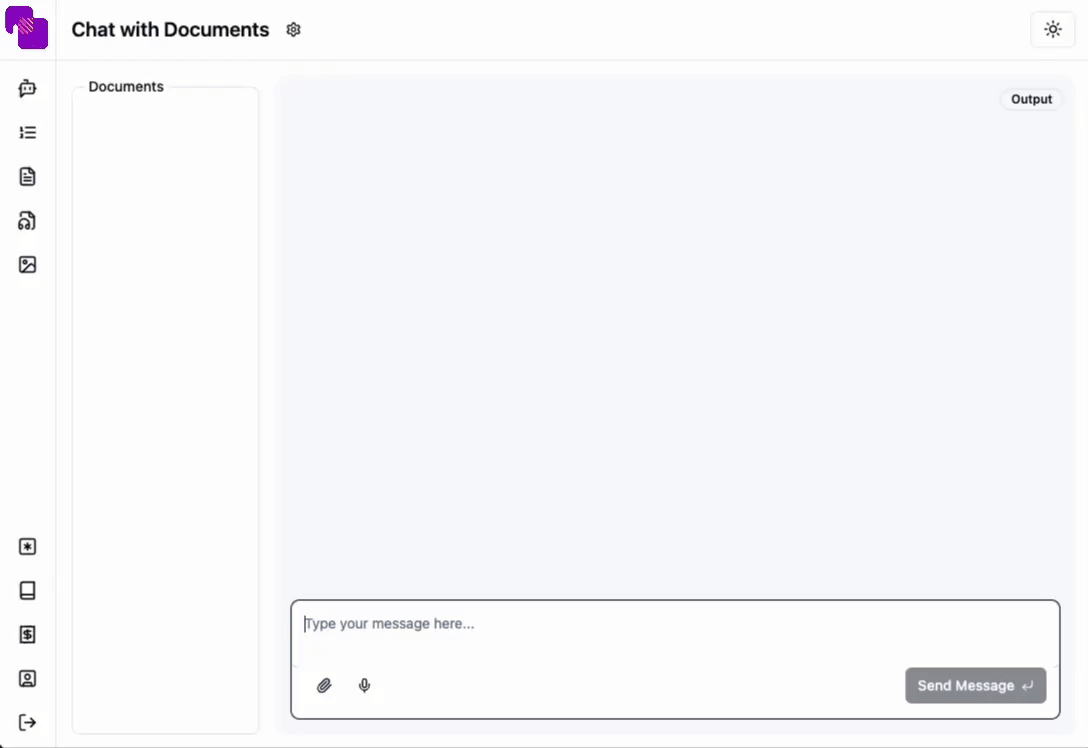Click the Chat with Documents heading

coord(169,30)
